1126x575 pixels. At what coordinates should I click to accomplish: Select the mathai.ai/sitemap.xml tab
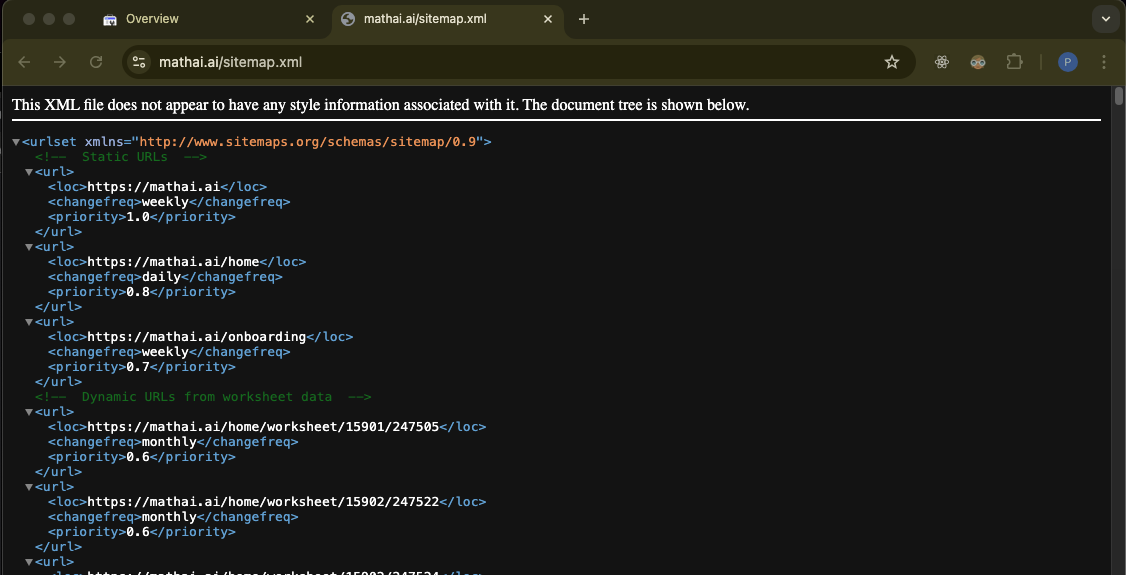[448, 19]
